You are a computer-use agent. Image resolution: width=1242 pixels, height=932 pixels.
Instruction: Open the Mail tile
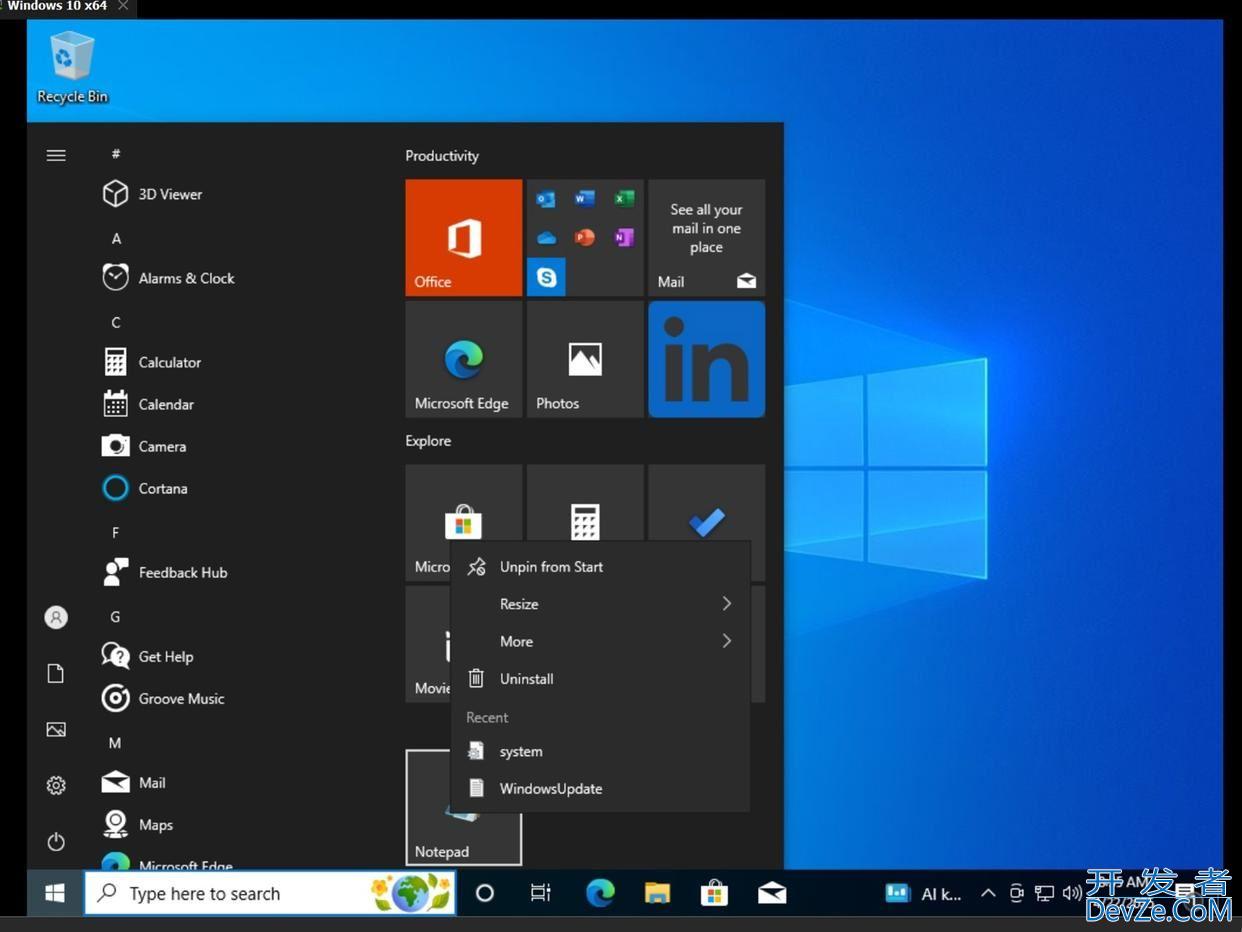tap(706, 237)
